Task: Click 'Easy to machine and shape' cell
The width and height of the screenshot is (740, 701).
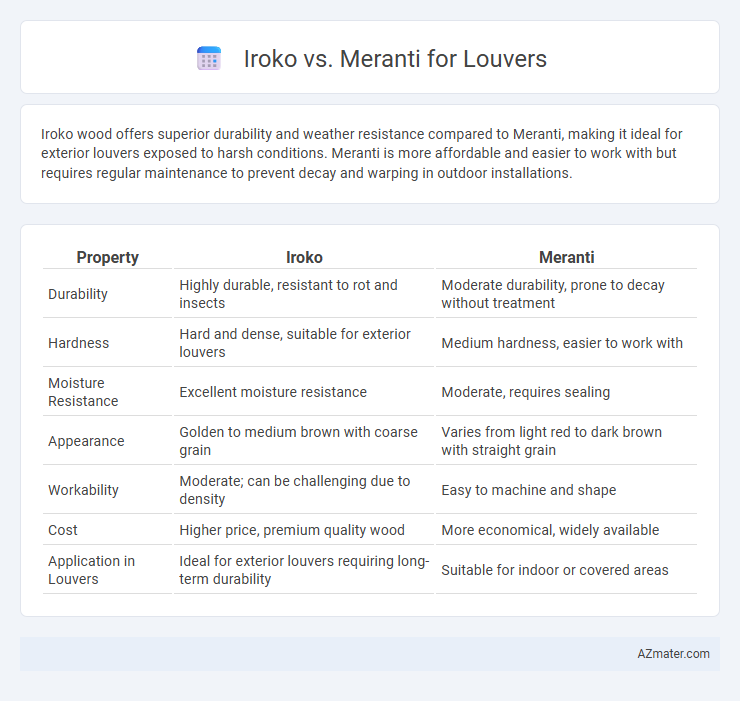Action: (529, 490)
